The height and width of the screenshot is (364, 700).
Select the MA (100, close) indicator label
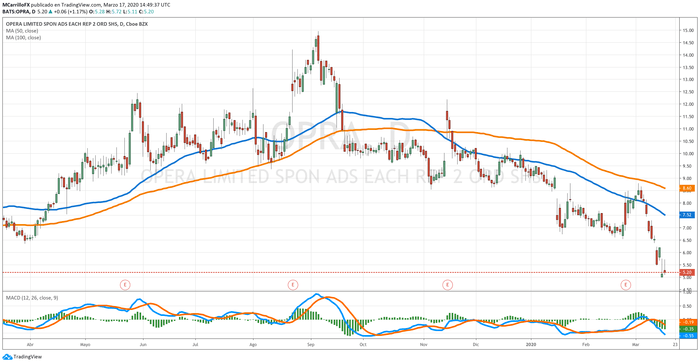pos(23,38)
